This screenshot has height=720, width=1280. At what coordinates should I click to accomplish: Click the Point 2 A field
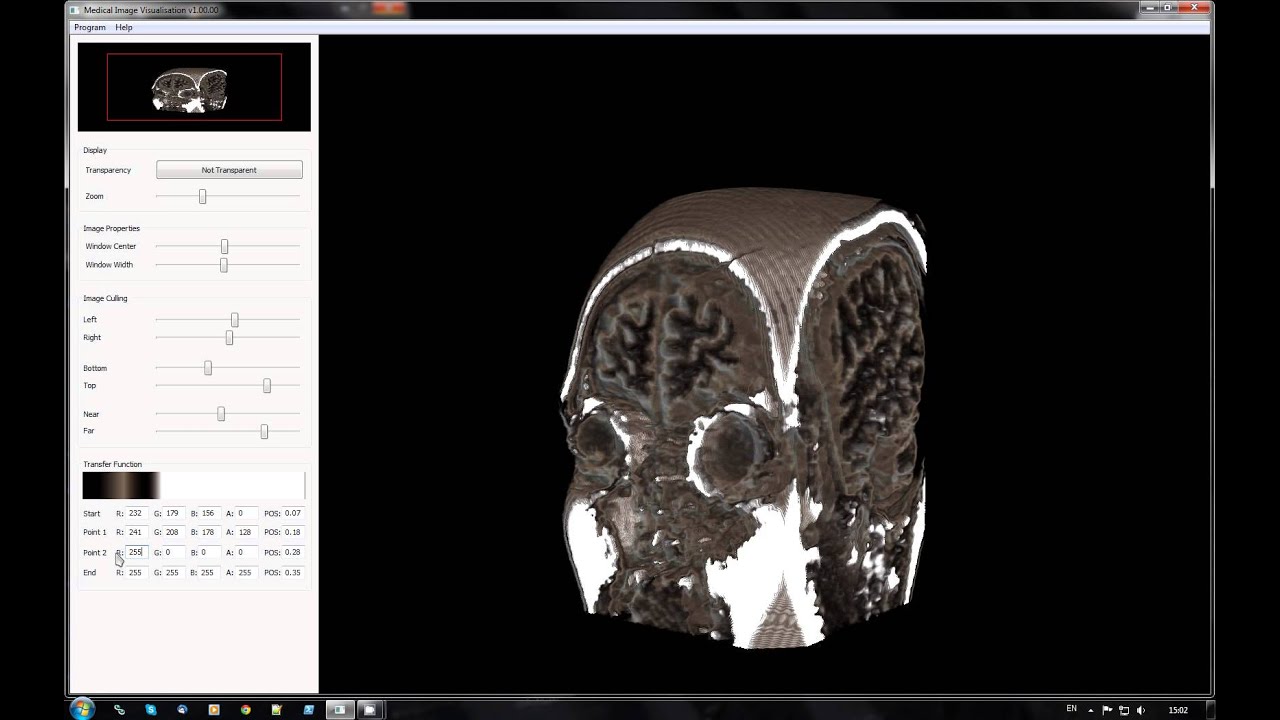coord(246,552)
